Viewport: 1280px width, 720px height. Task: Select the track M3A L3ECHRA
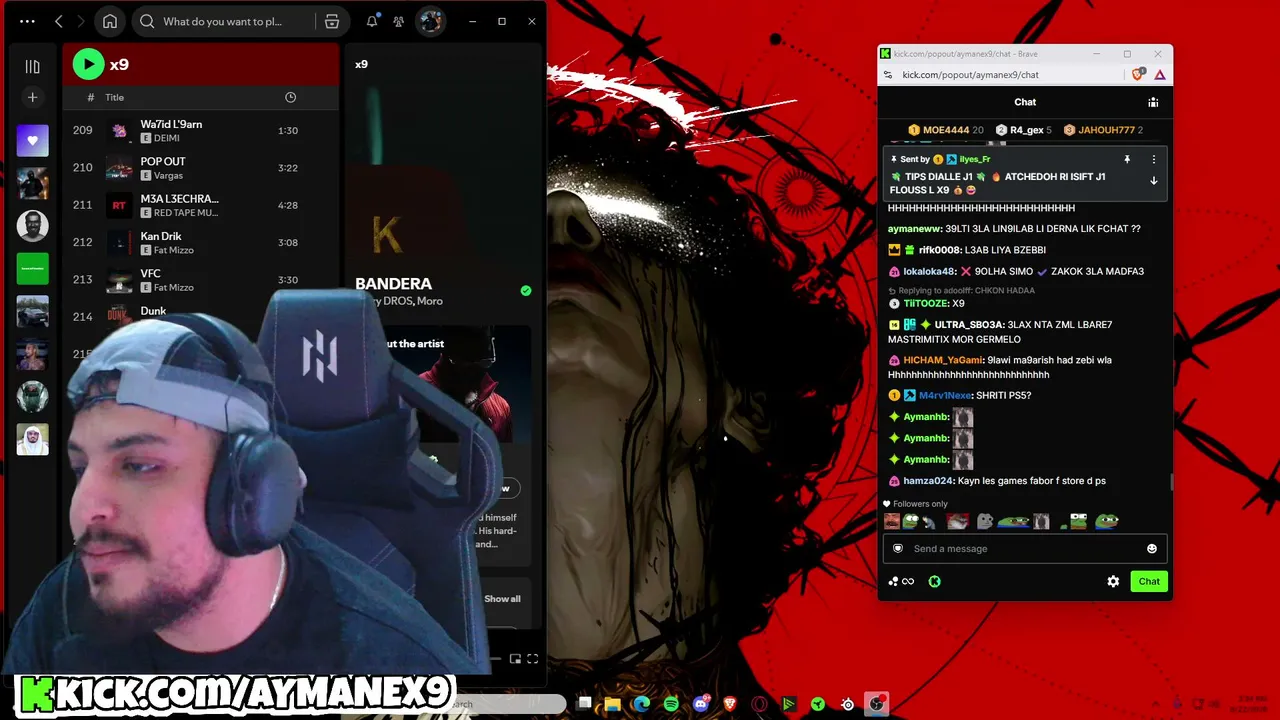pos(179,198)
